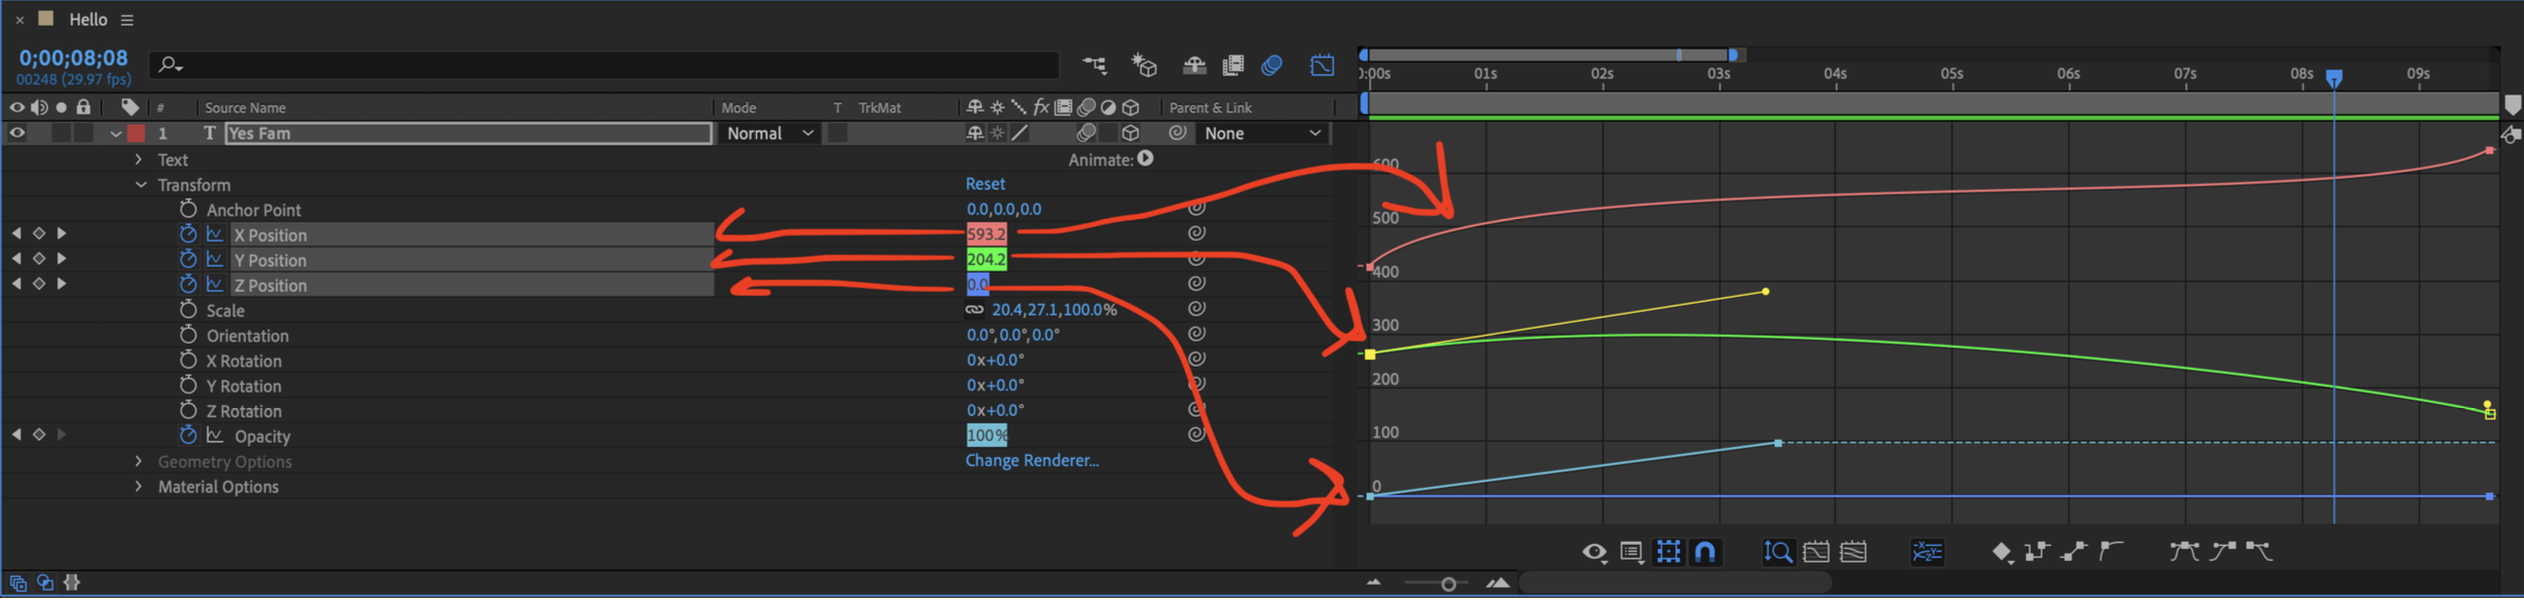Toggle shy switch on Yes Fam layer
This screenshot has height=606, width=2524.
coord(975,133)
